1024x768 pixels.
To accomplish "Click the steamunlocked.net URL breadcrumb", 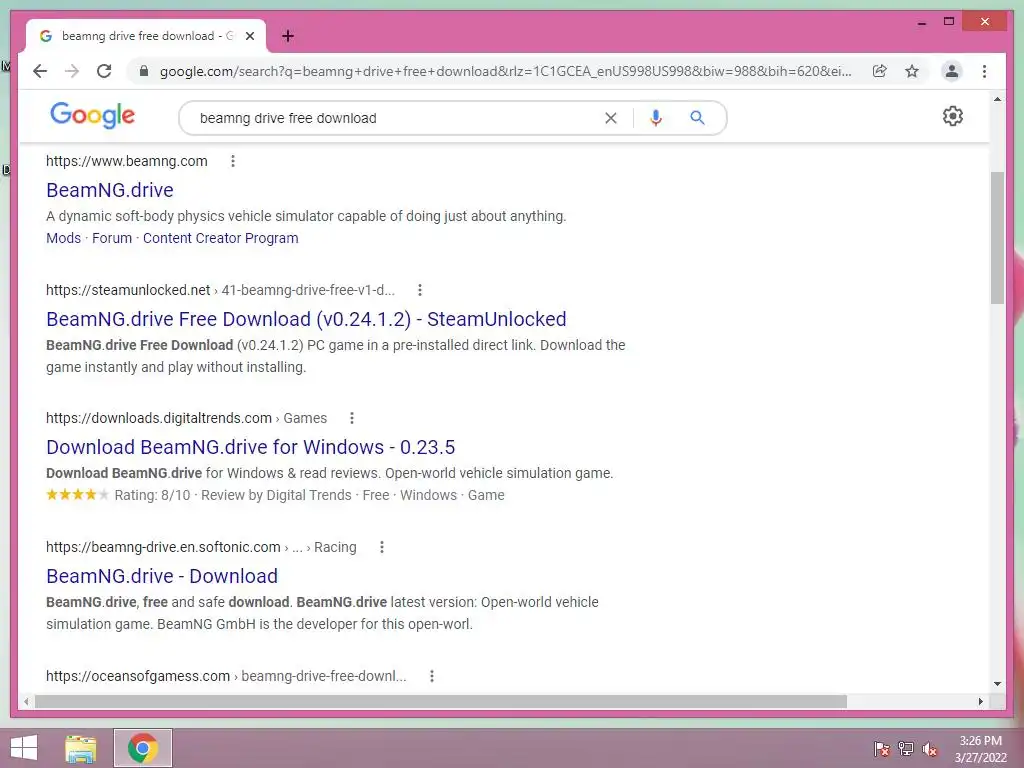I will [x=220, y=290].
